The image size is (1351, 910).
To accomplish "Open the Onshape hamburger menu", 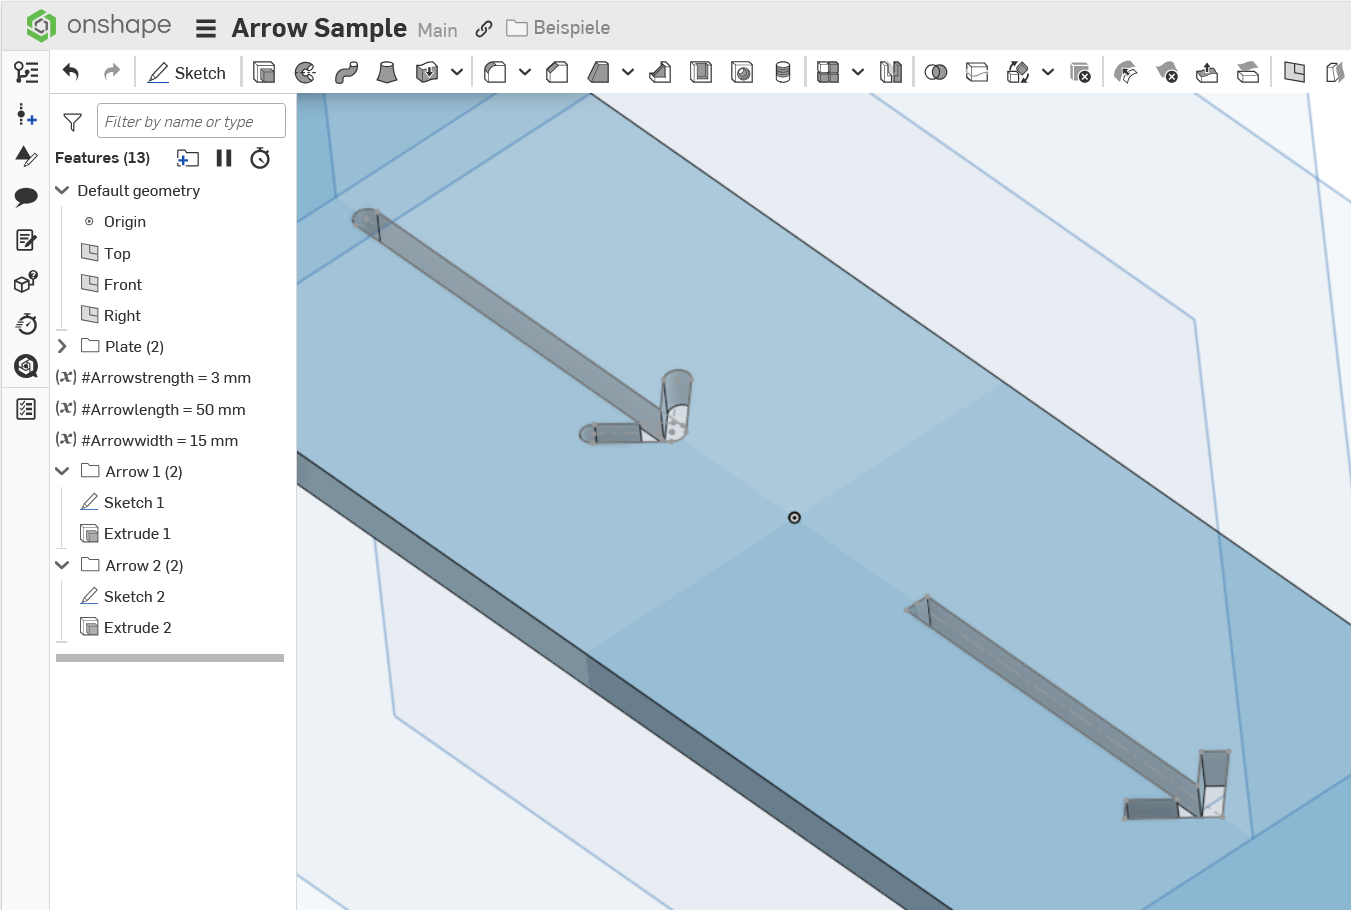I will click(206, 29).
